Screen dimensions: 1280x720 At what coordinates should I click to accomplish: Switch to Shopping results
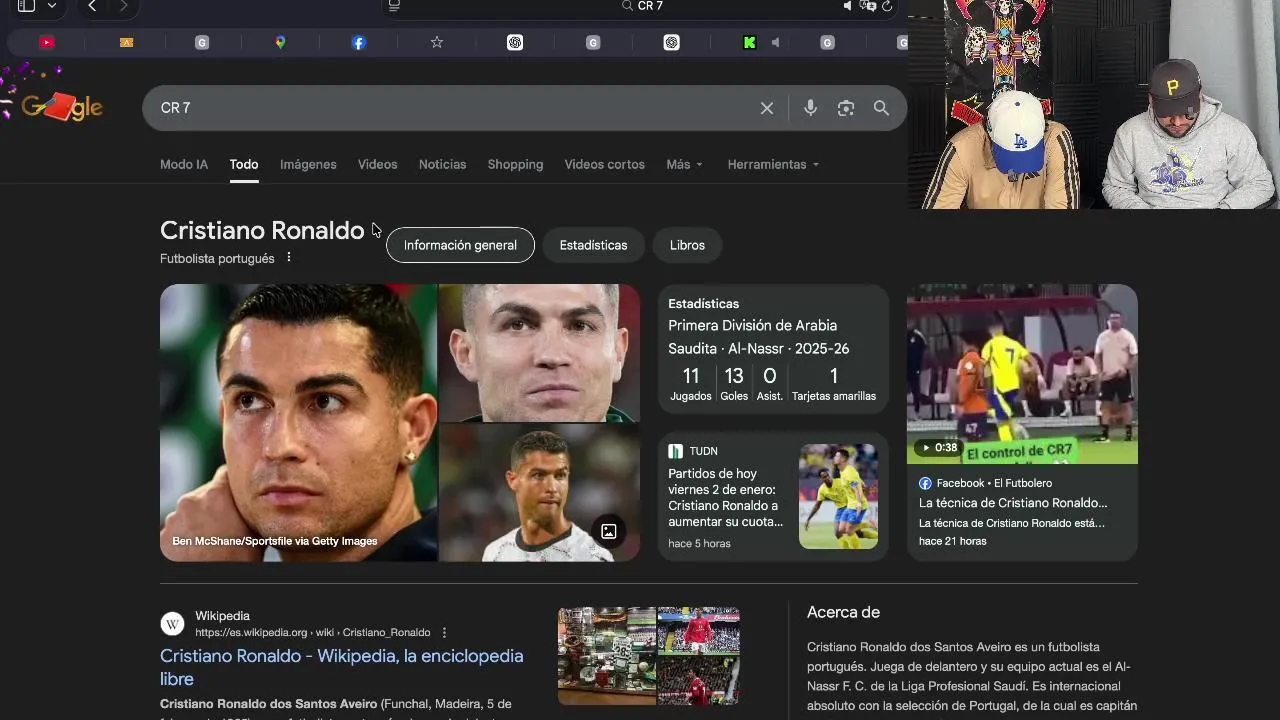click(515, 164)
